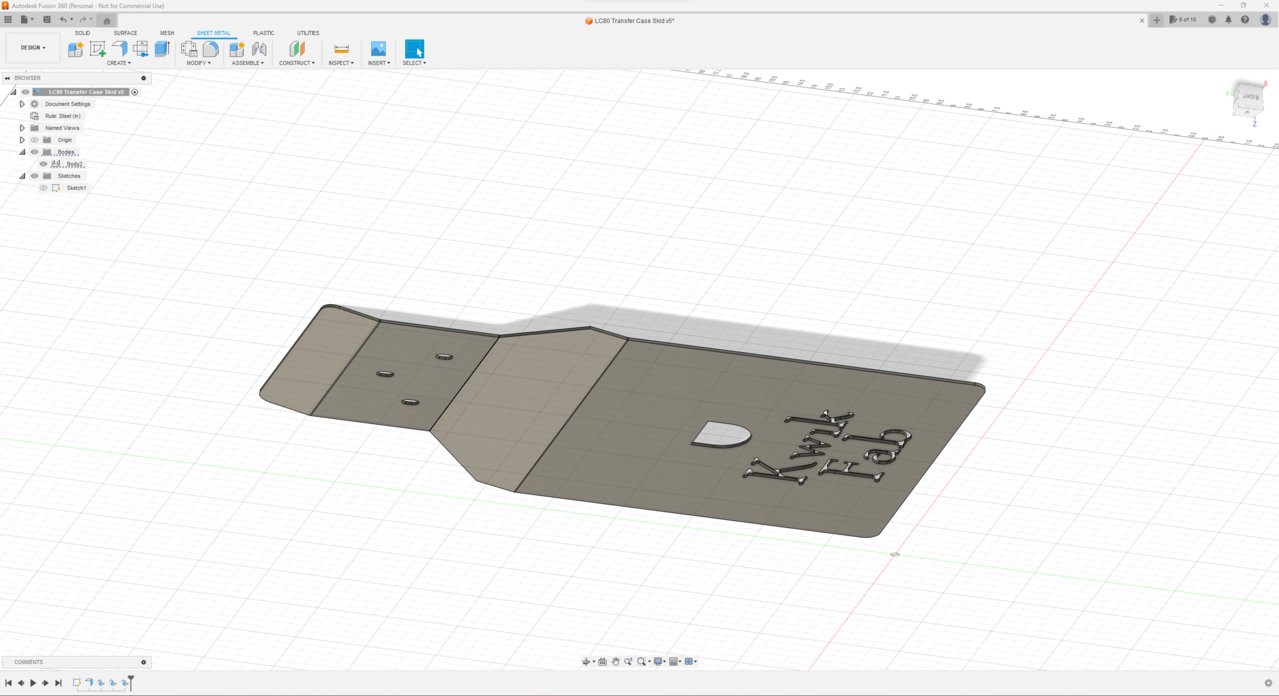Collapse the Sketches folder
1279x696 pixels.
click(x=22, y=176)
